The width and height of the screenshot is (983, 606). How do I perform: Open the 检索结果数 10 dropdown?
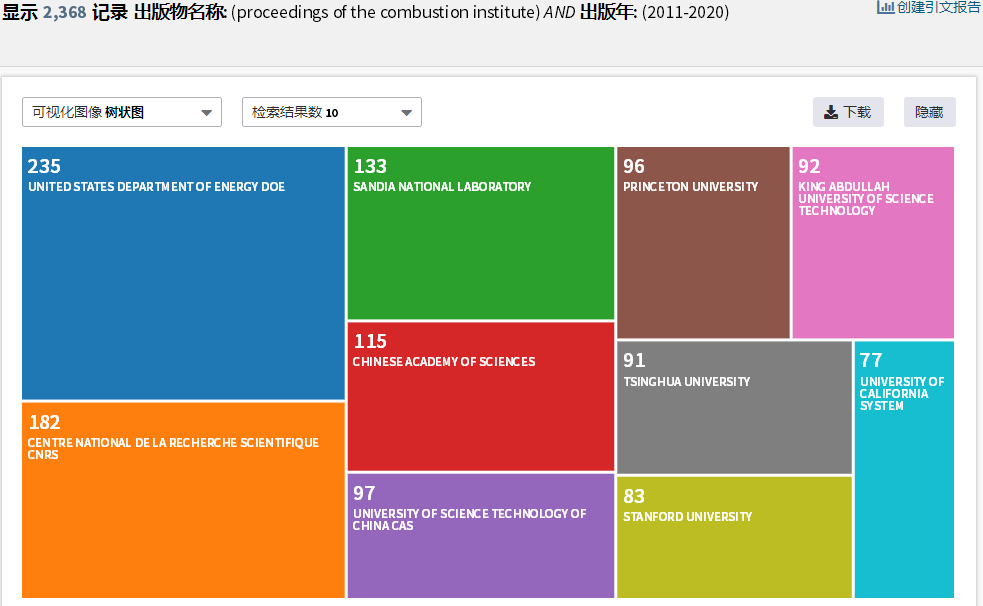click(x=332, y=112)
